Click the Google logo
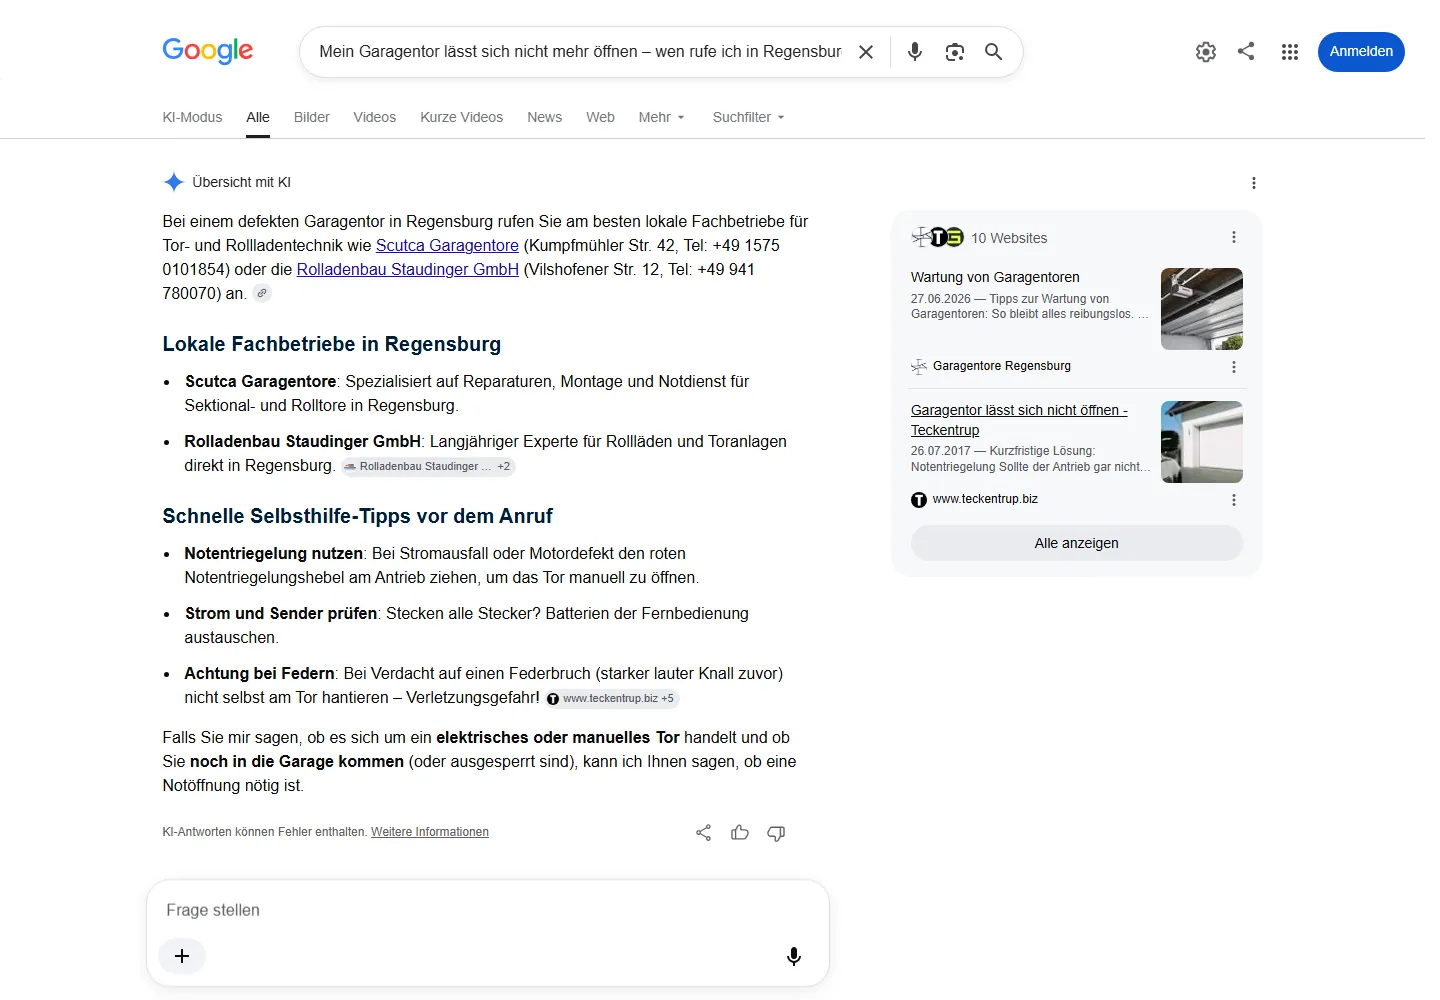Viewport: 1440px width, 1000px height. [208, 50]
